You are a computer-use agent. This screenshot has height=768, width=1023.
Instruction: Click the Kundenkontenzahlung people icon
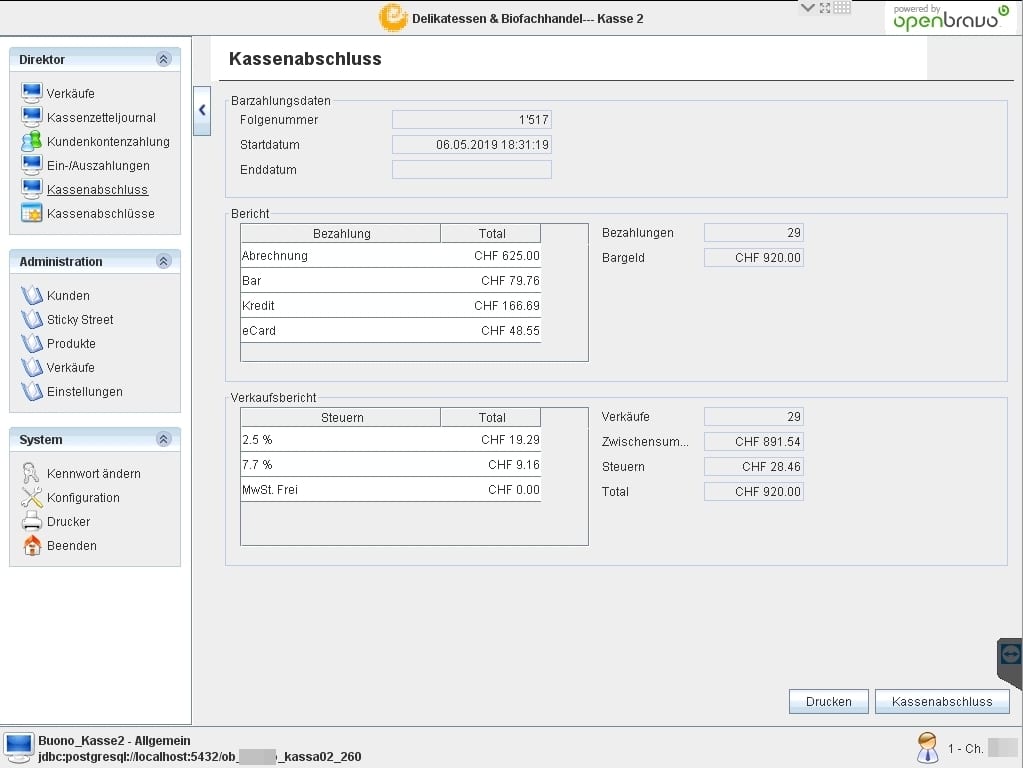coord(31,141)
